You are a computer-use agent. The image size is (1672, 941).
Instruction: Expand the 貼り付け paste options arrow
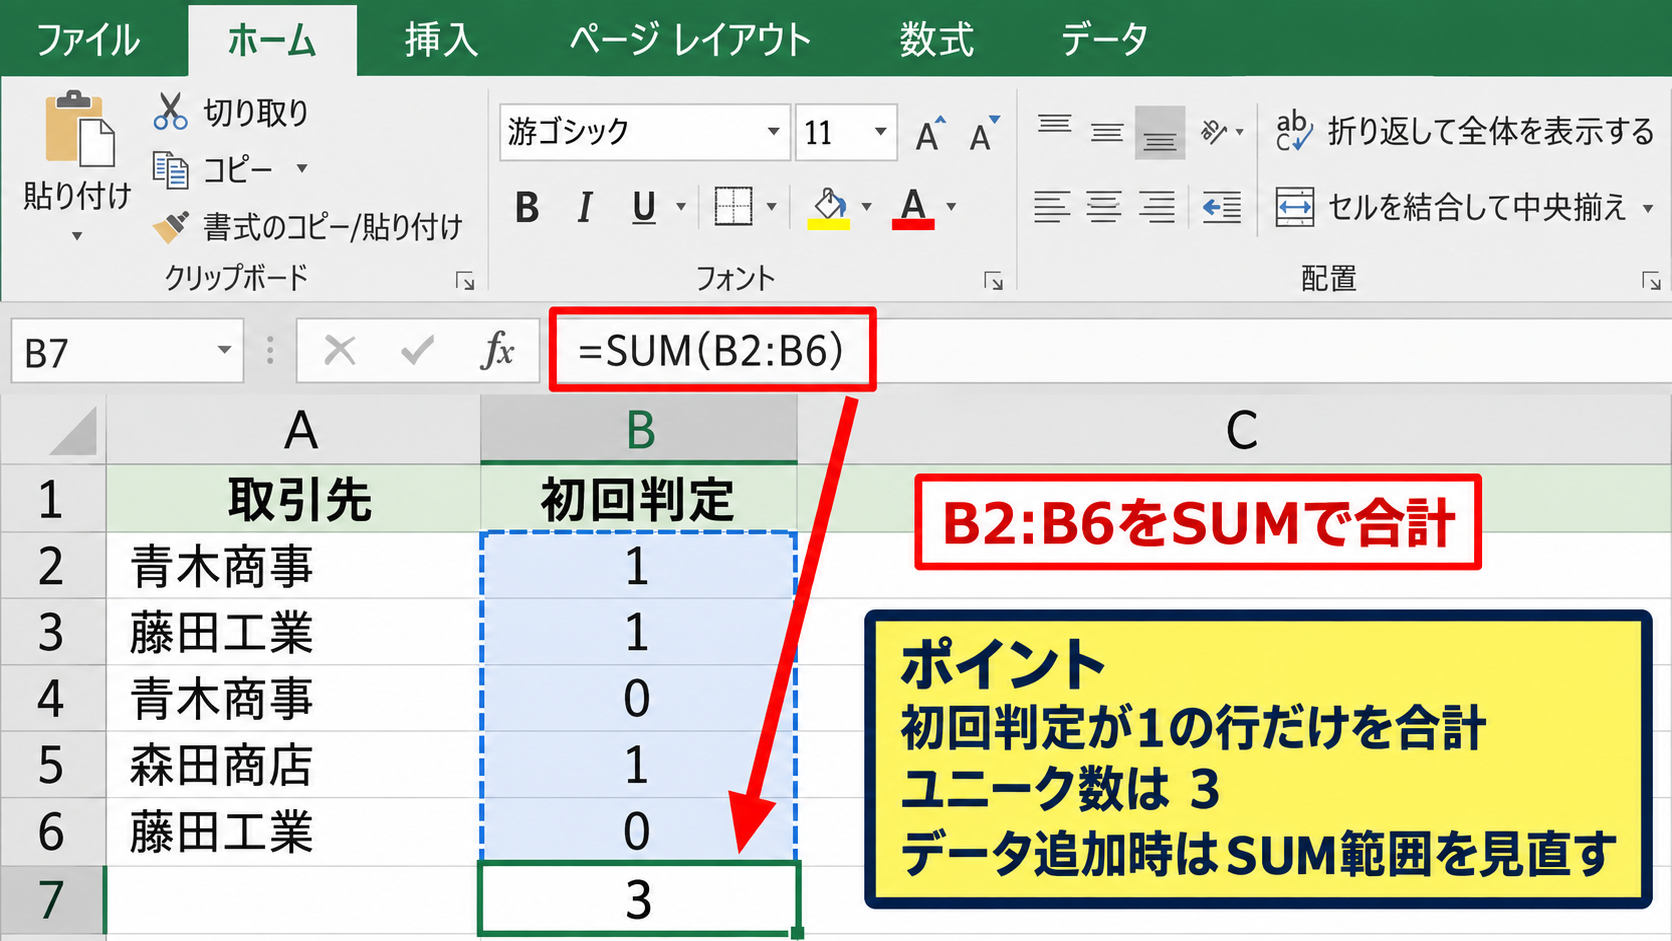pyautogui.click(x=77, y=236)
